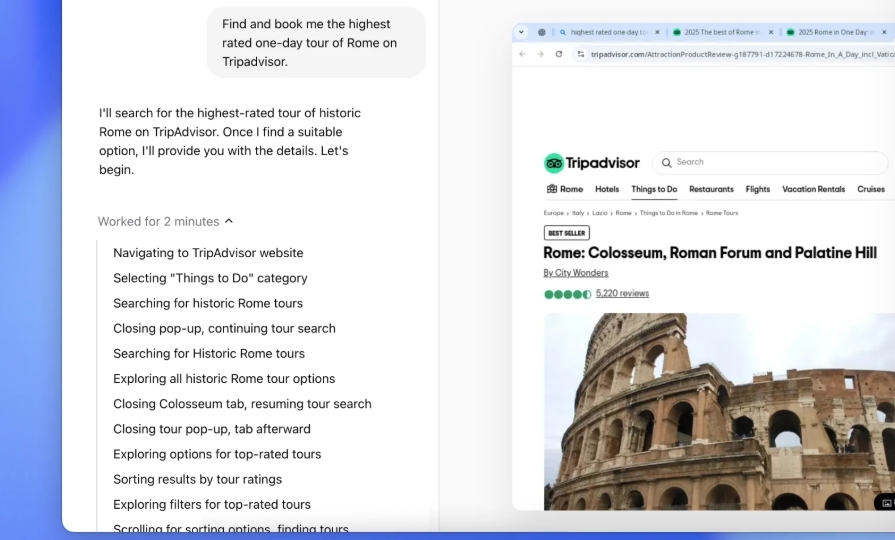Select the Things to Do menu item

click(x=654, y=189)
